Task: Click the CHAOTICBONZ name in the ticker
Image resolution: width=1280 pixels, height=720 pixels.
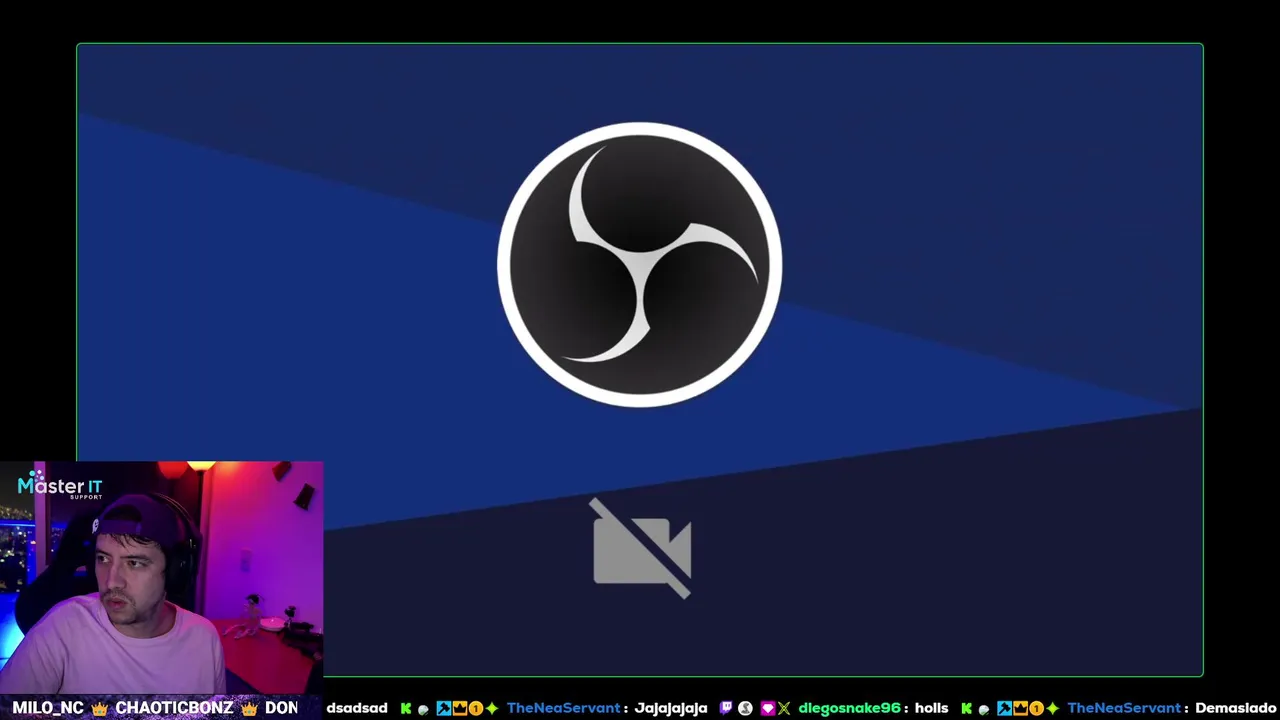Action: point(174,708)
